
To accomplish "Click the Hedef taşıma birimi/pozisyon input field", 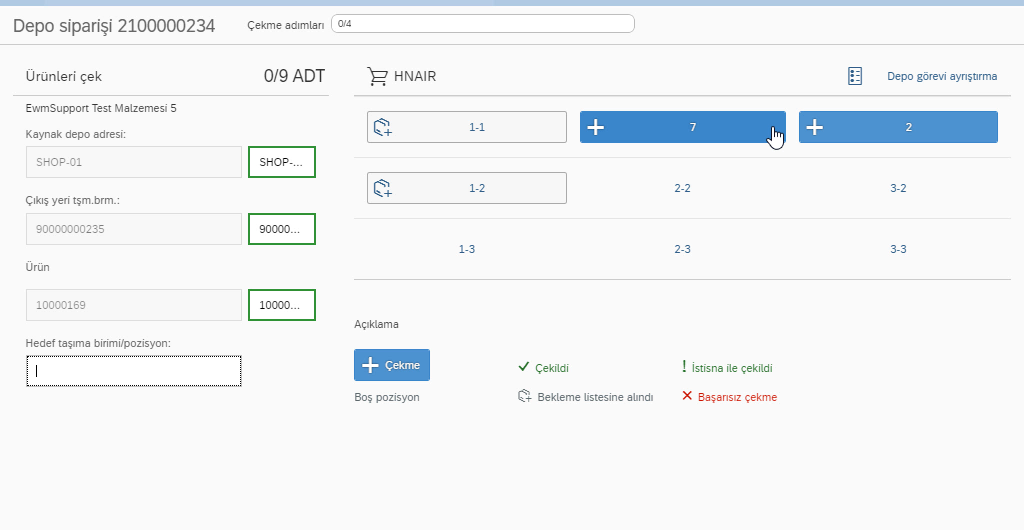I will 133,371.
